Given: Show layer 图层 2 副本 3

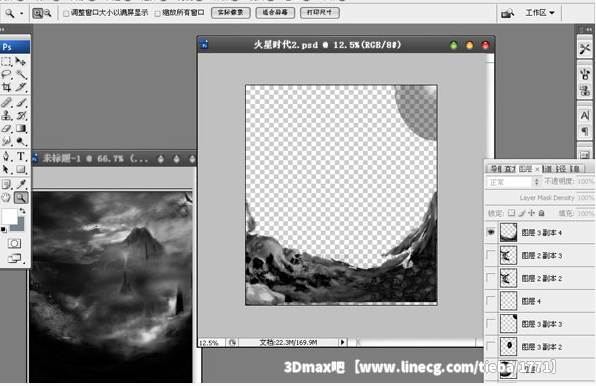Looking at the screenshot, I should click(491, 255).
